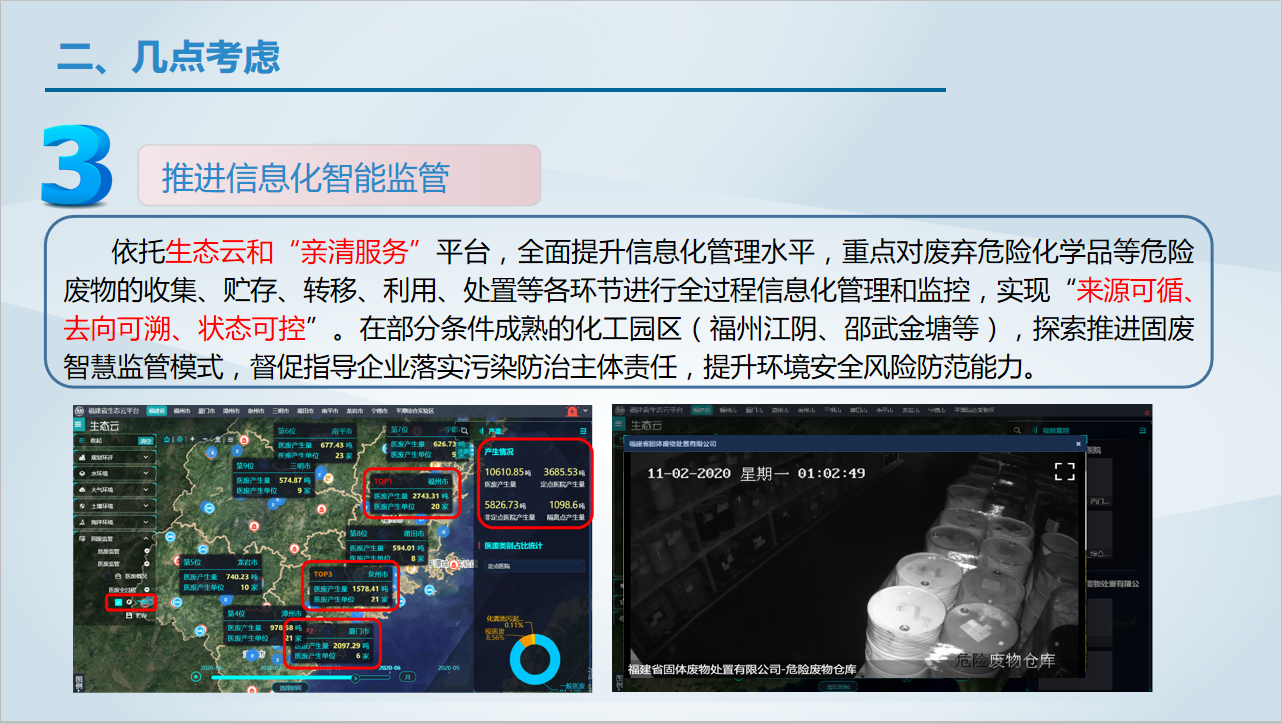
Task: Expand the 水环境 sidebar section
Action: 146,473
